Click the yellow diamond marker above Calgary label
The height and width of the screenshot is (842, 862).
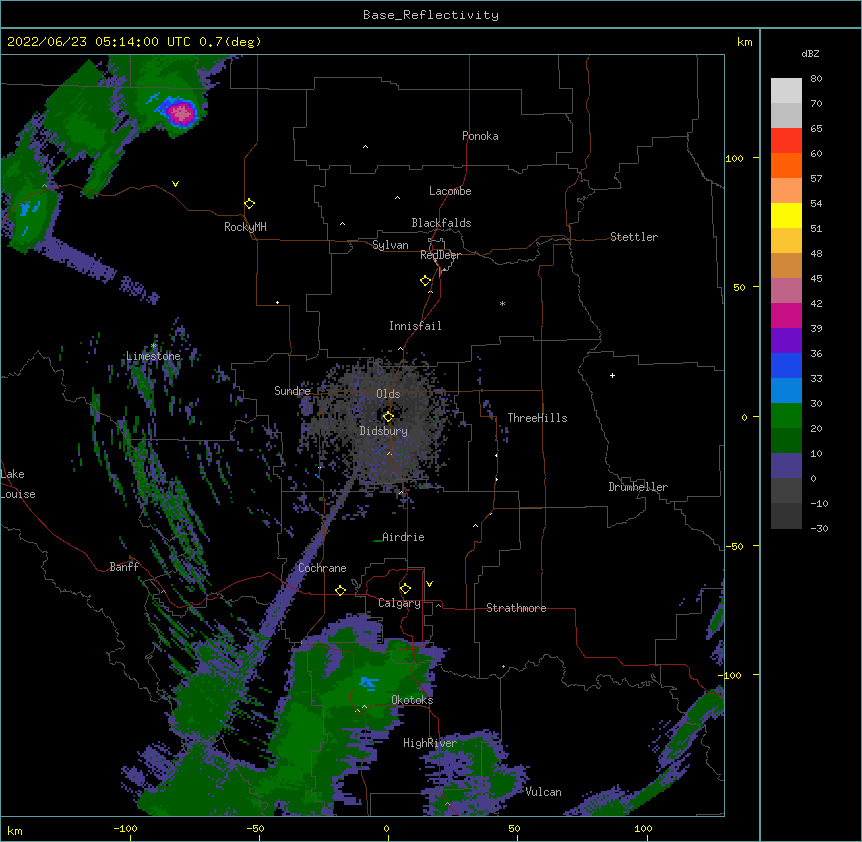tap(405, 589)
